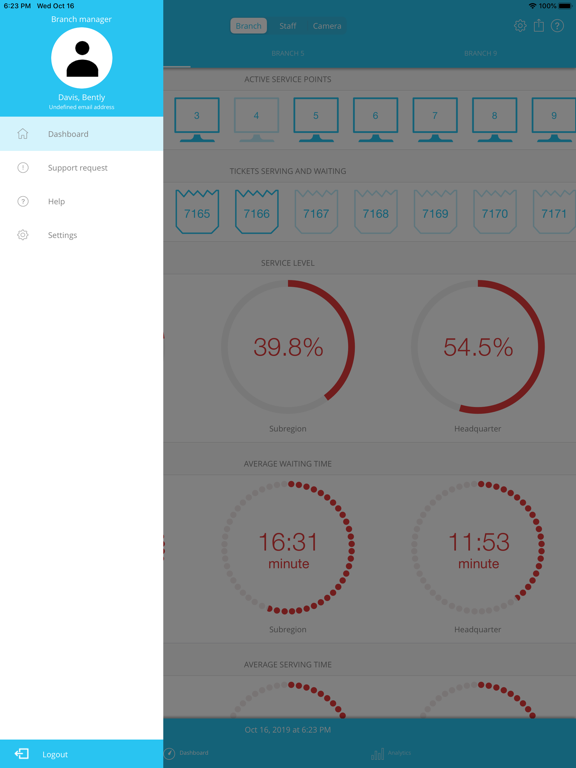Tap the Wi-Fi icon in status bar
The width and height of the screenshot is (576, 768).
pos(533,6)
